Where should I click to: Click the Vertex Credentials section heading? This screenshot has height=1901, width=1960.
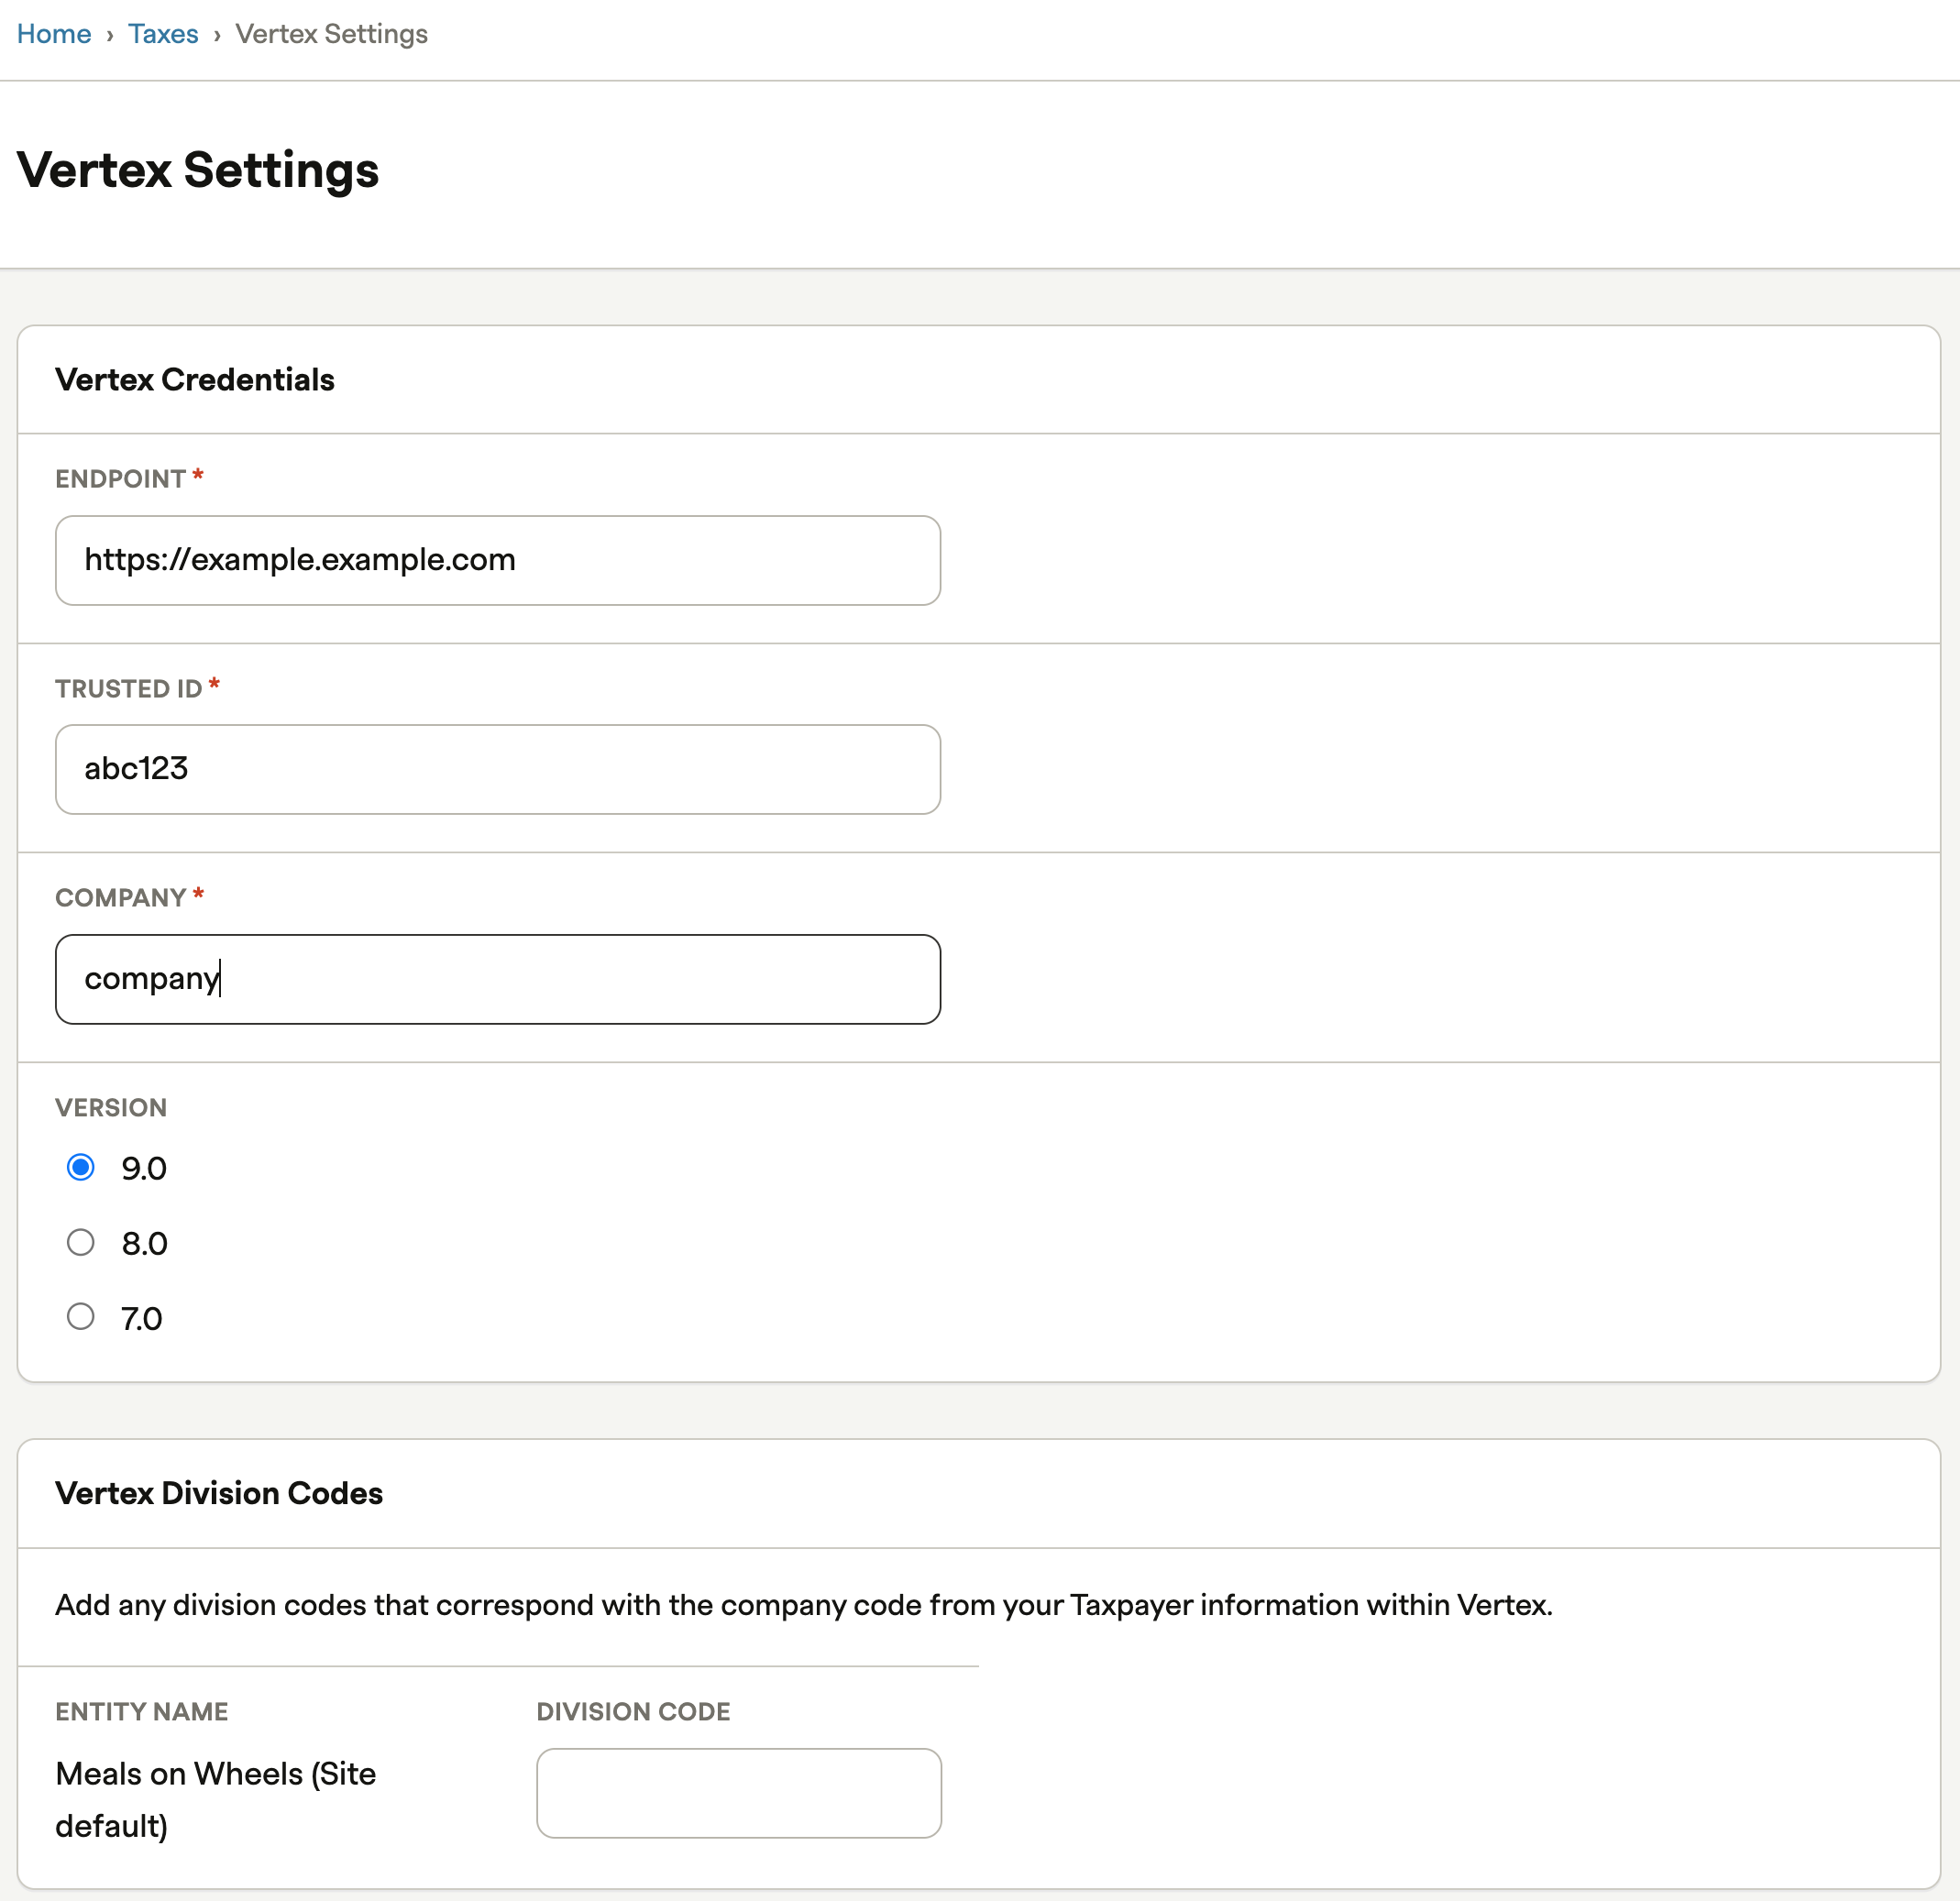click(195, 380)
